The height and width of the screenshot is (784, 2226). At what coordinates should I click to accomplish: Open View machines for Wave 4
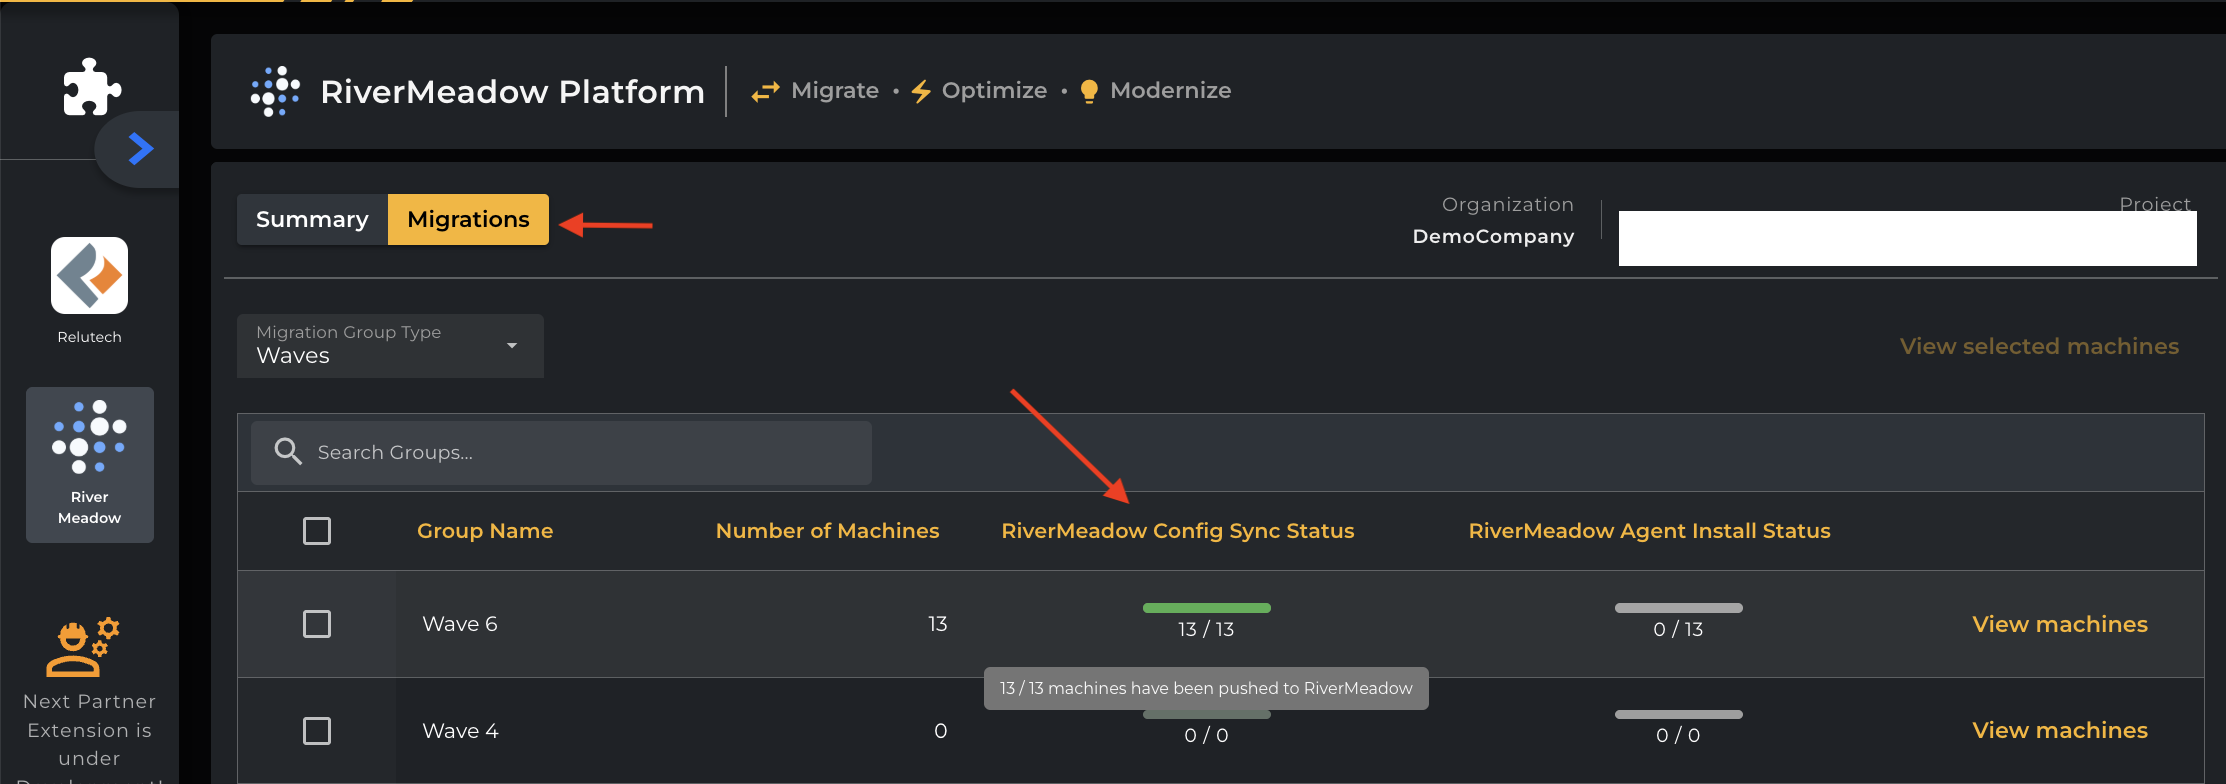(x=2060, y=731)
